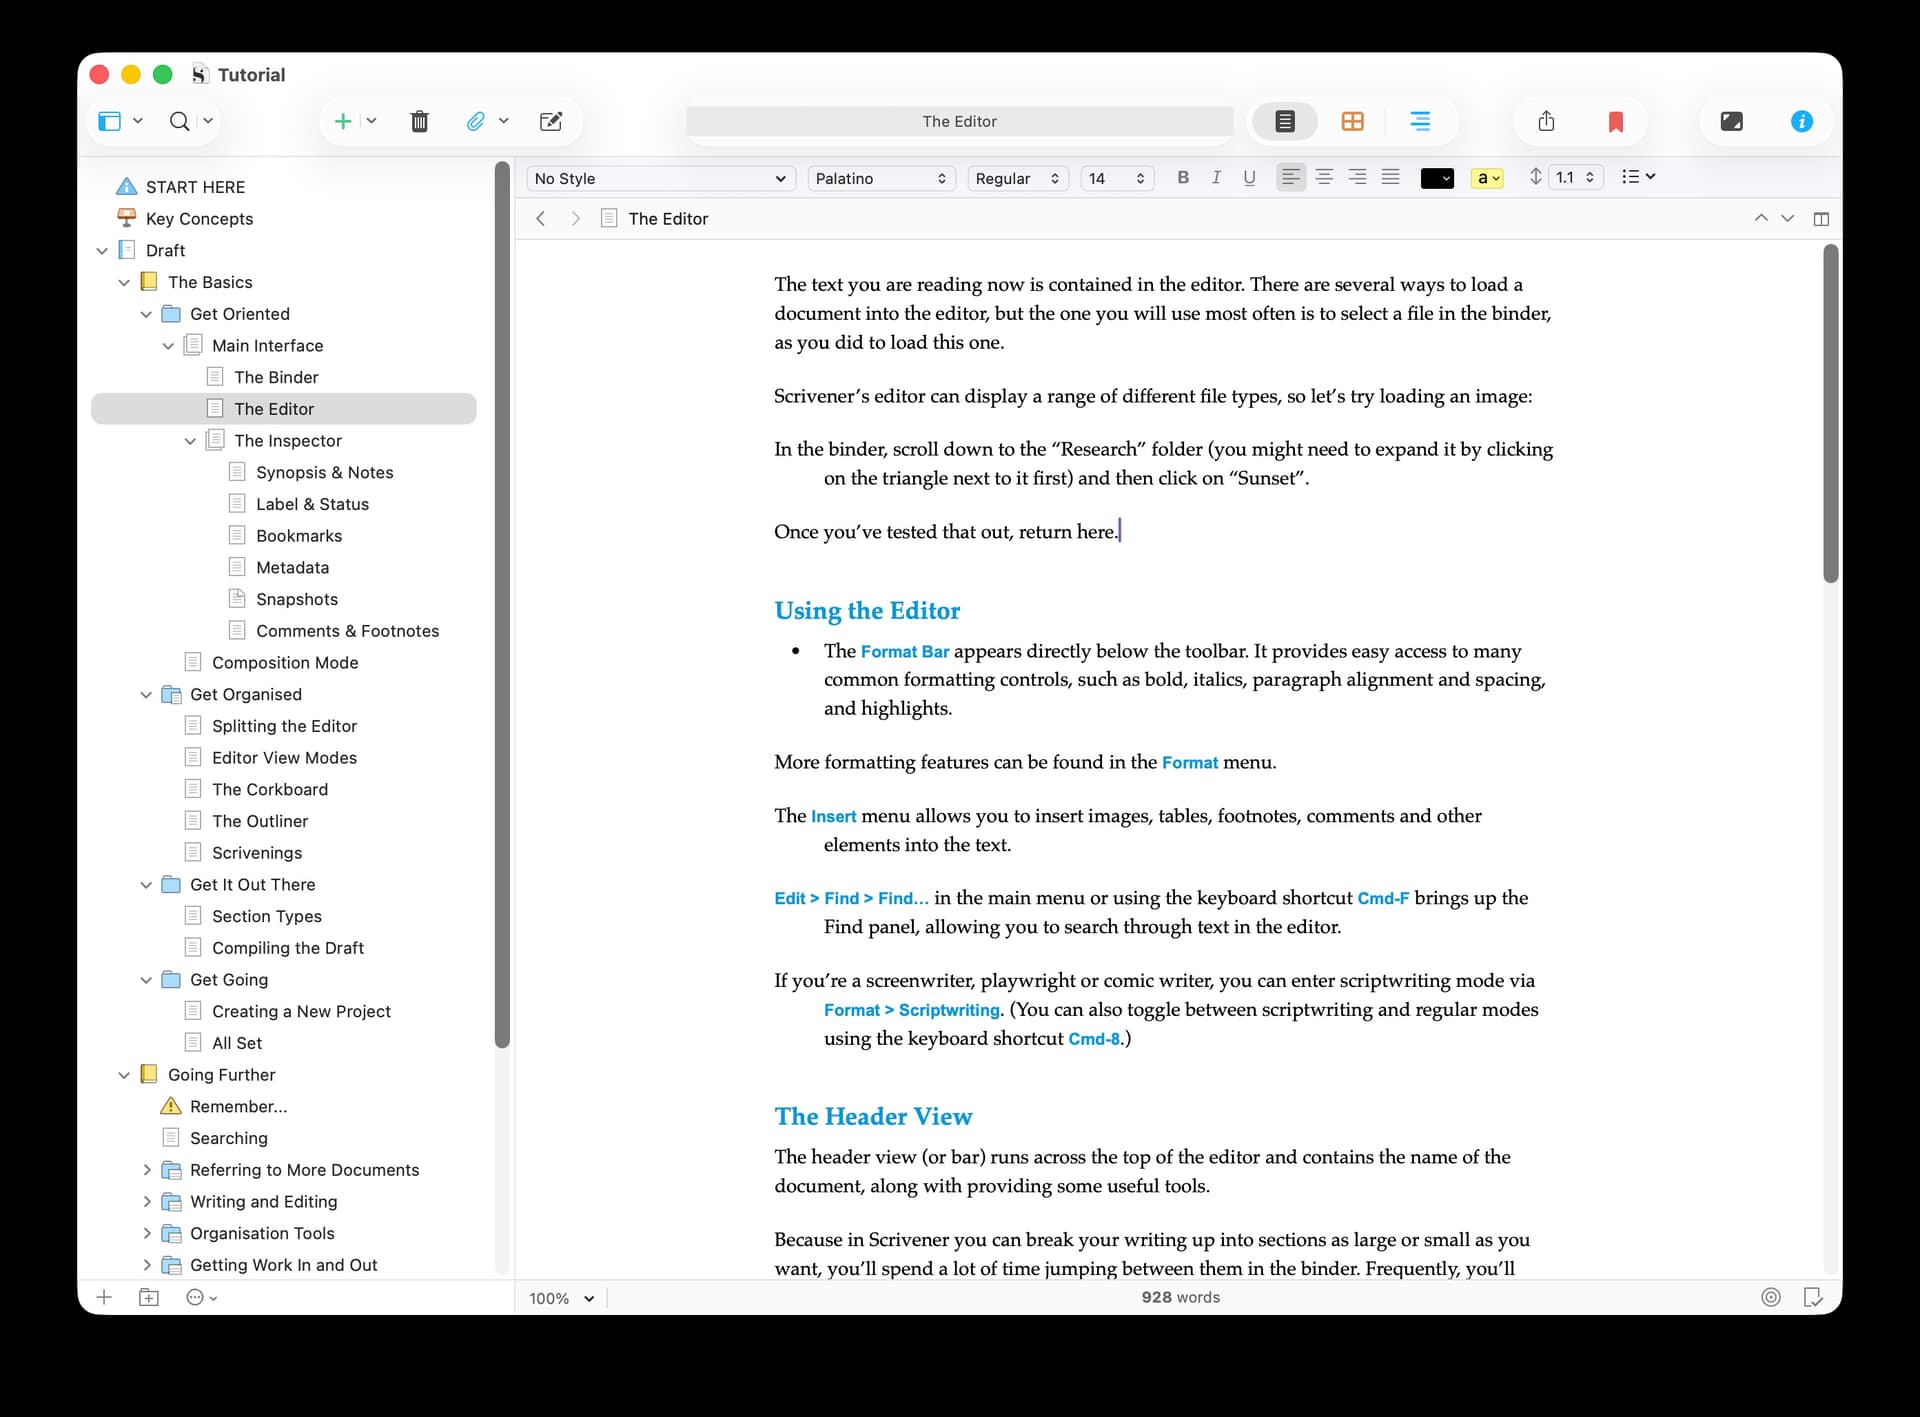This screenshot has width=1920, height=1417.
Task: Click the red bookmark icon
Action: (1615, 122)
